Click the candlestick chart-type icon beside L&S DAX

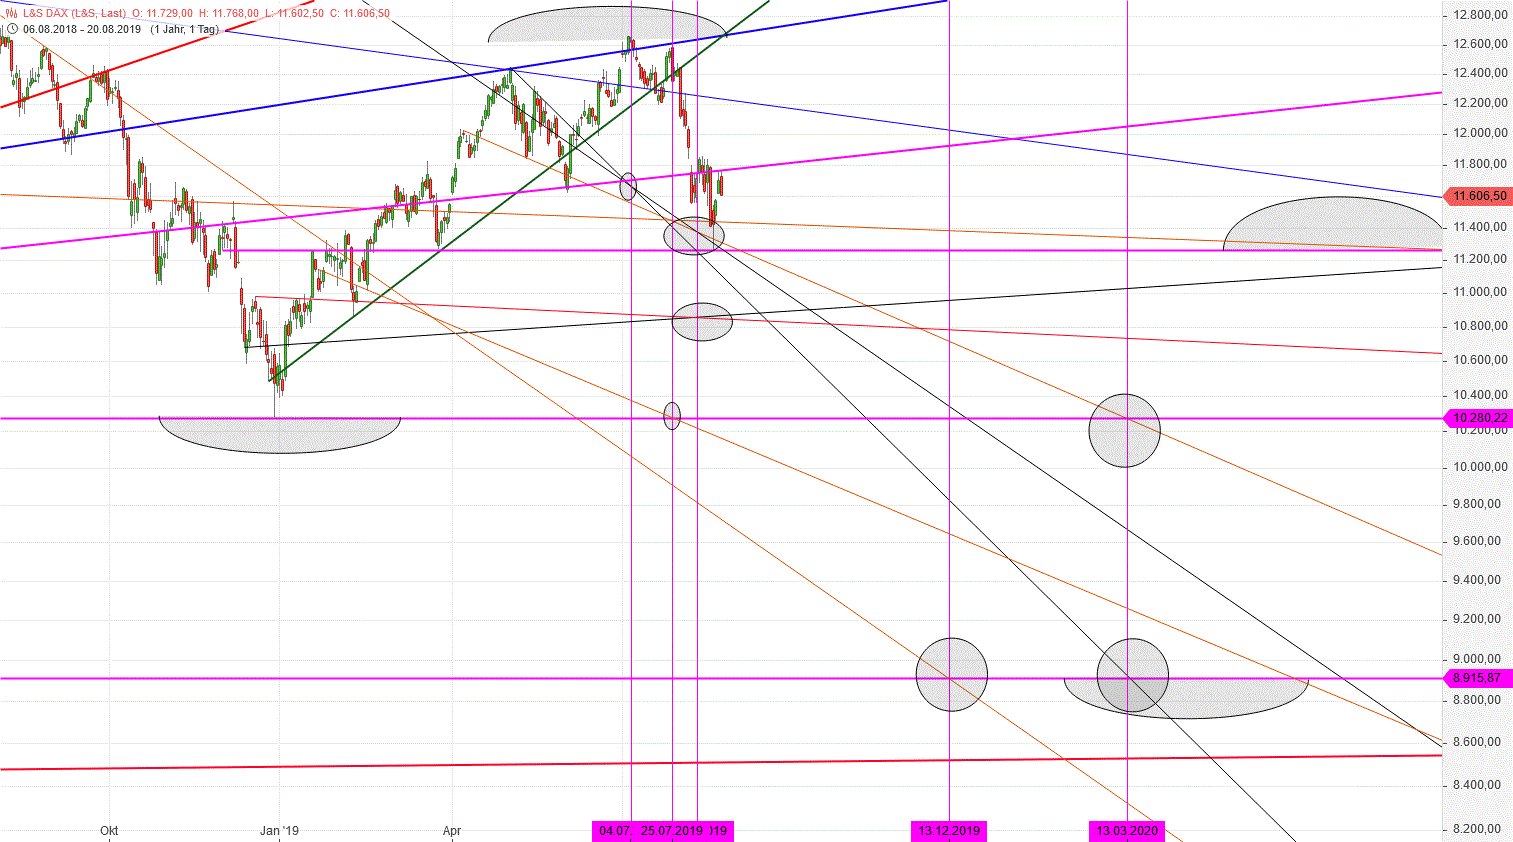(x=11, y=14)
